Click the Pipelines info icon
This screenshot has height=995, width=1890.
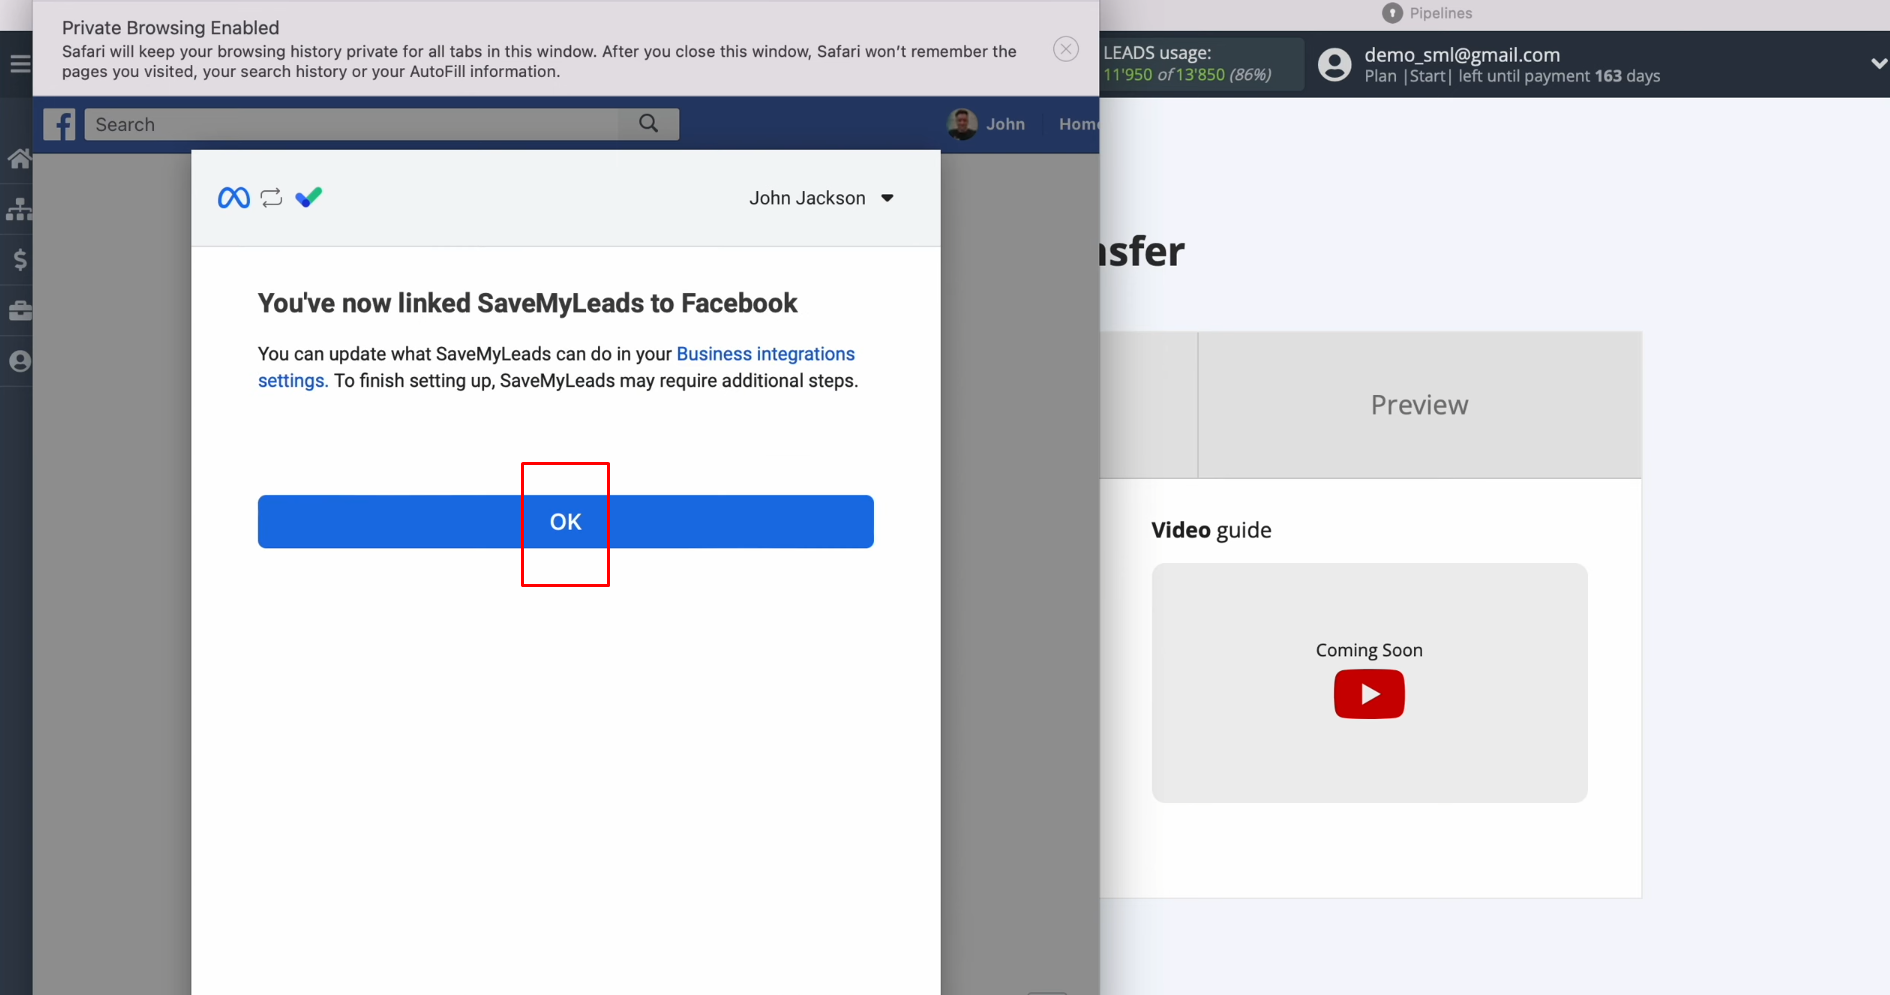(x=1392, y=13)
